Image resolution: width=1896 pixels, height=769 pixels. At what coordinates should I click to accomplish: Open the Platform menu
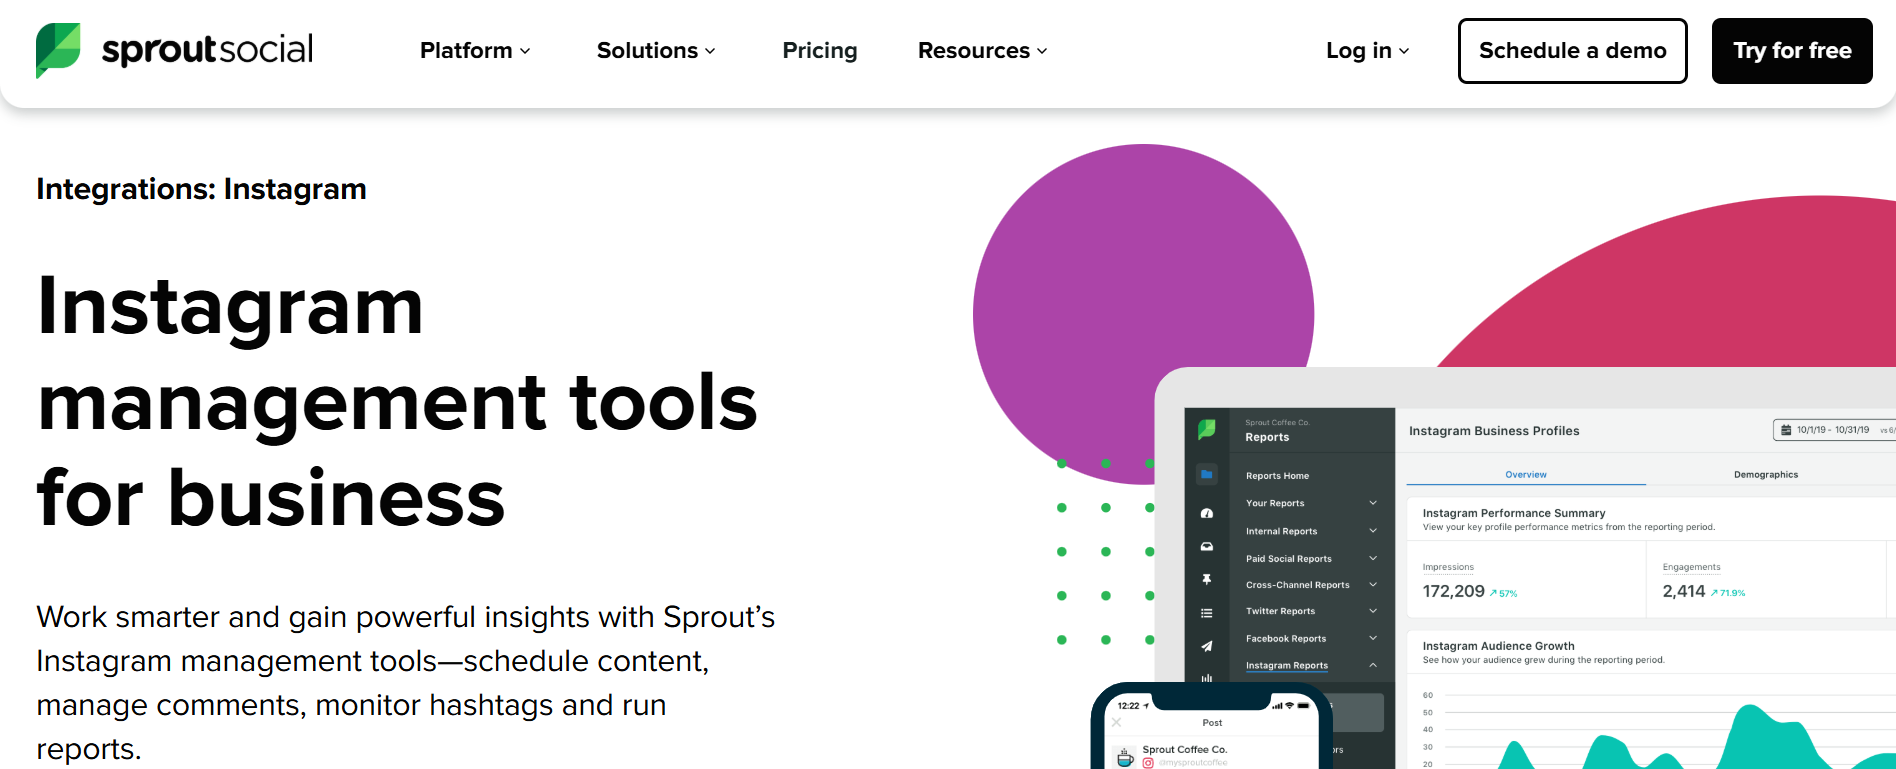click(x=475, y=50)
